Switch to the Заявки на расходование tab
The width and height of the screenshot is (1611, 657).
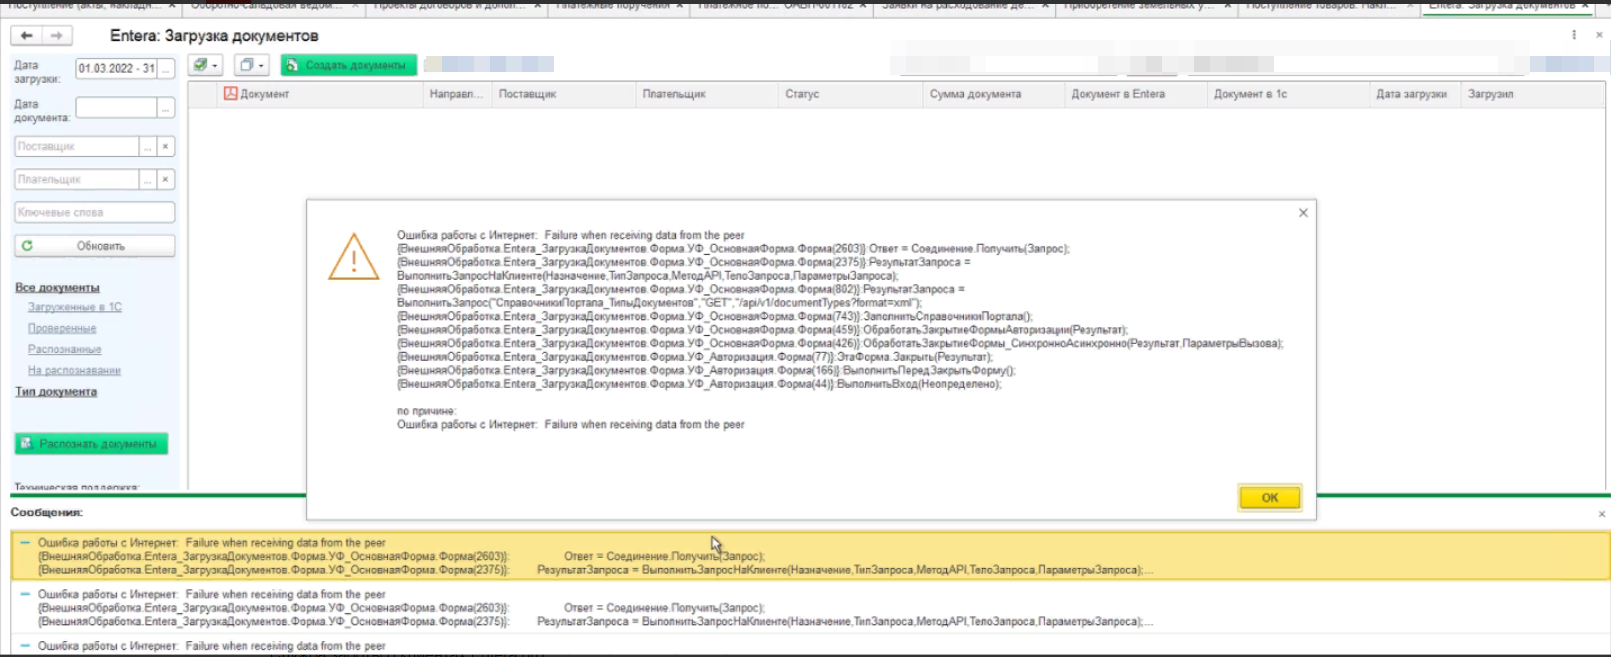[964, 6]
